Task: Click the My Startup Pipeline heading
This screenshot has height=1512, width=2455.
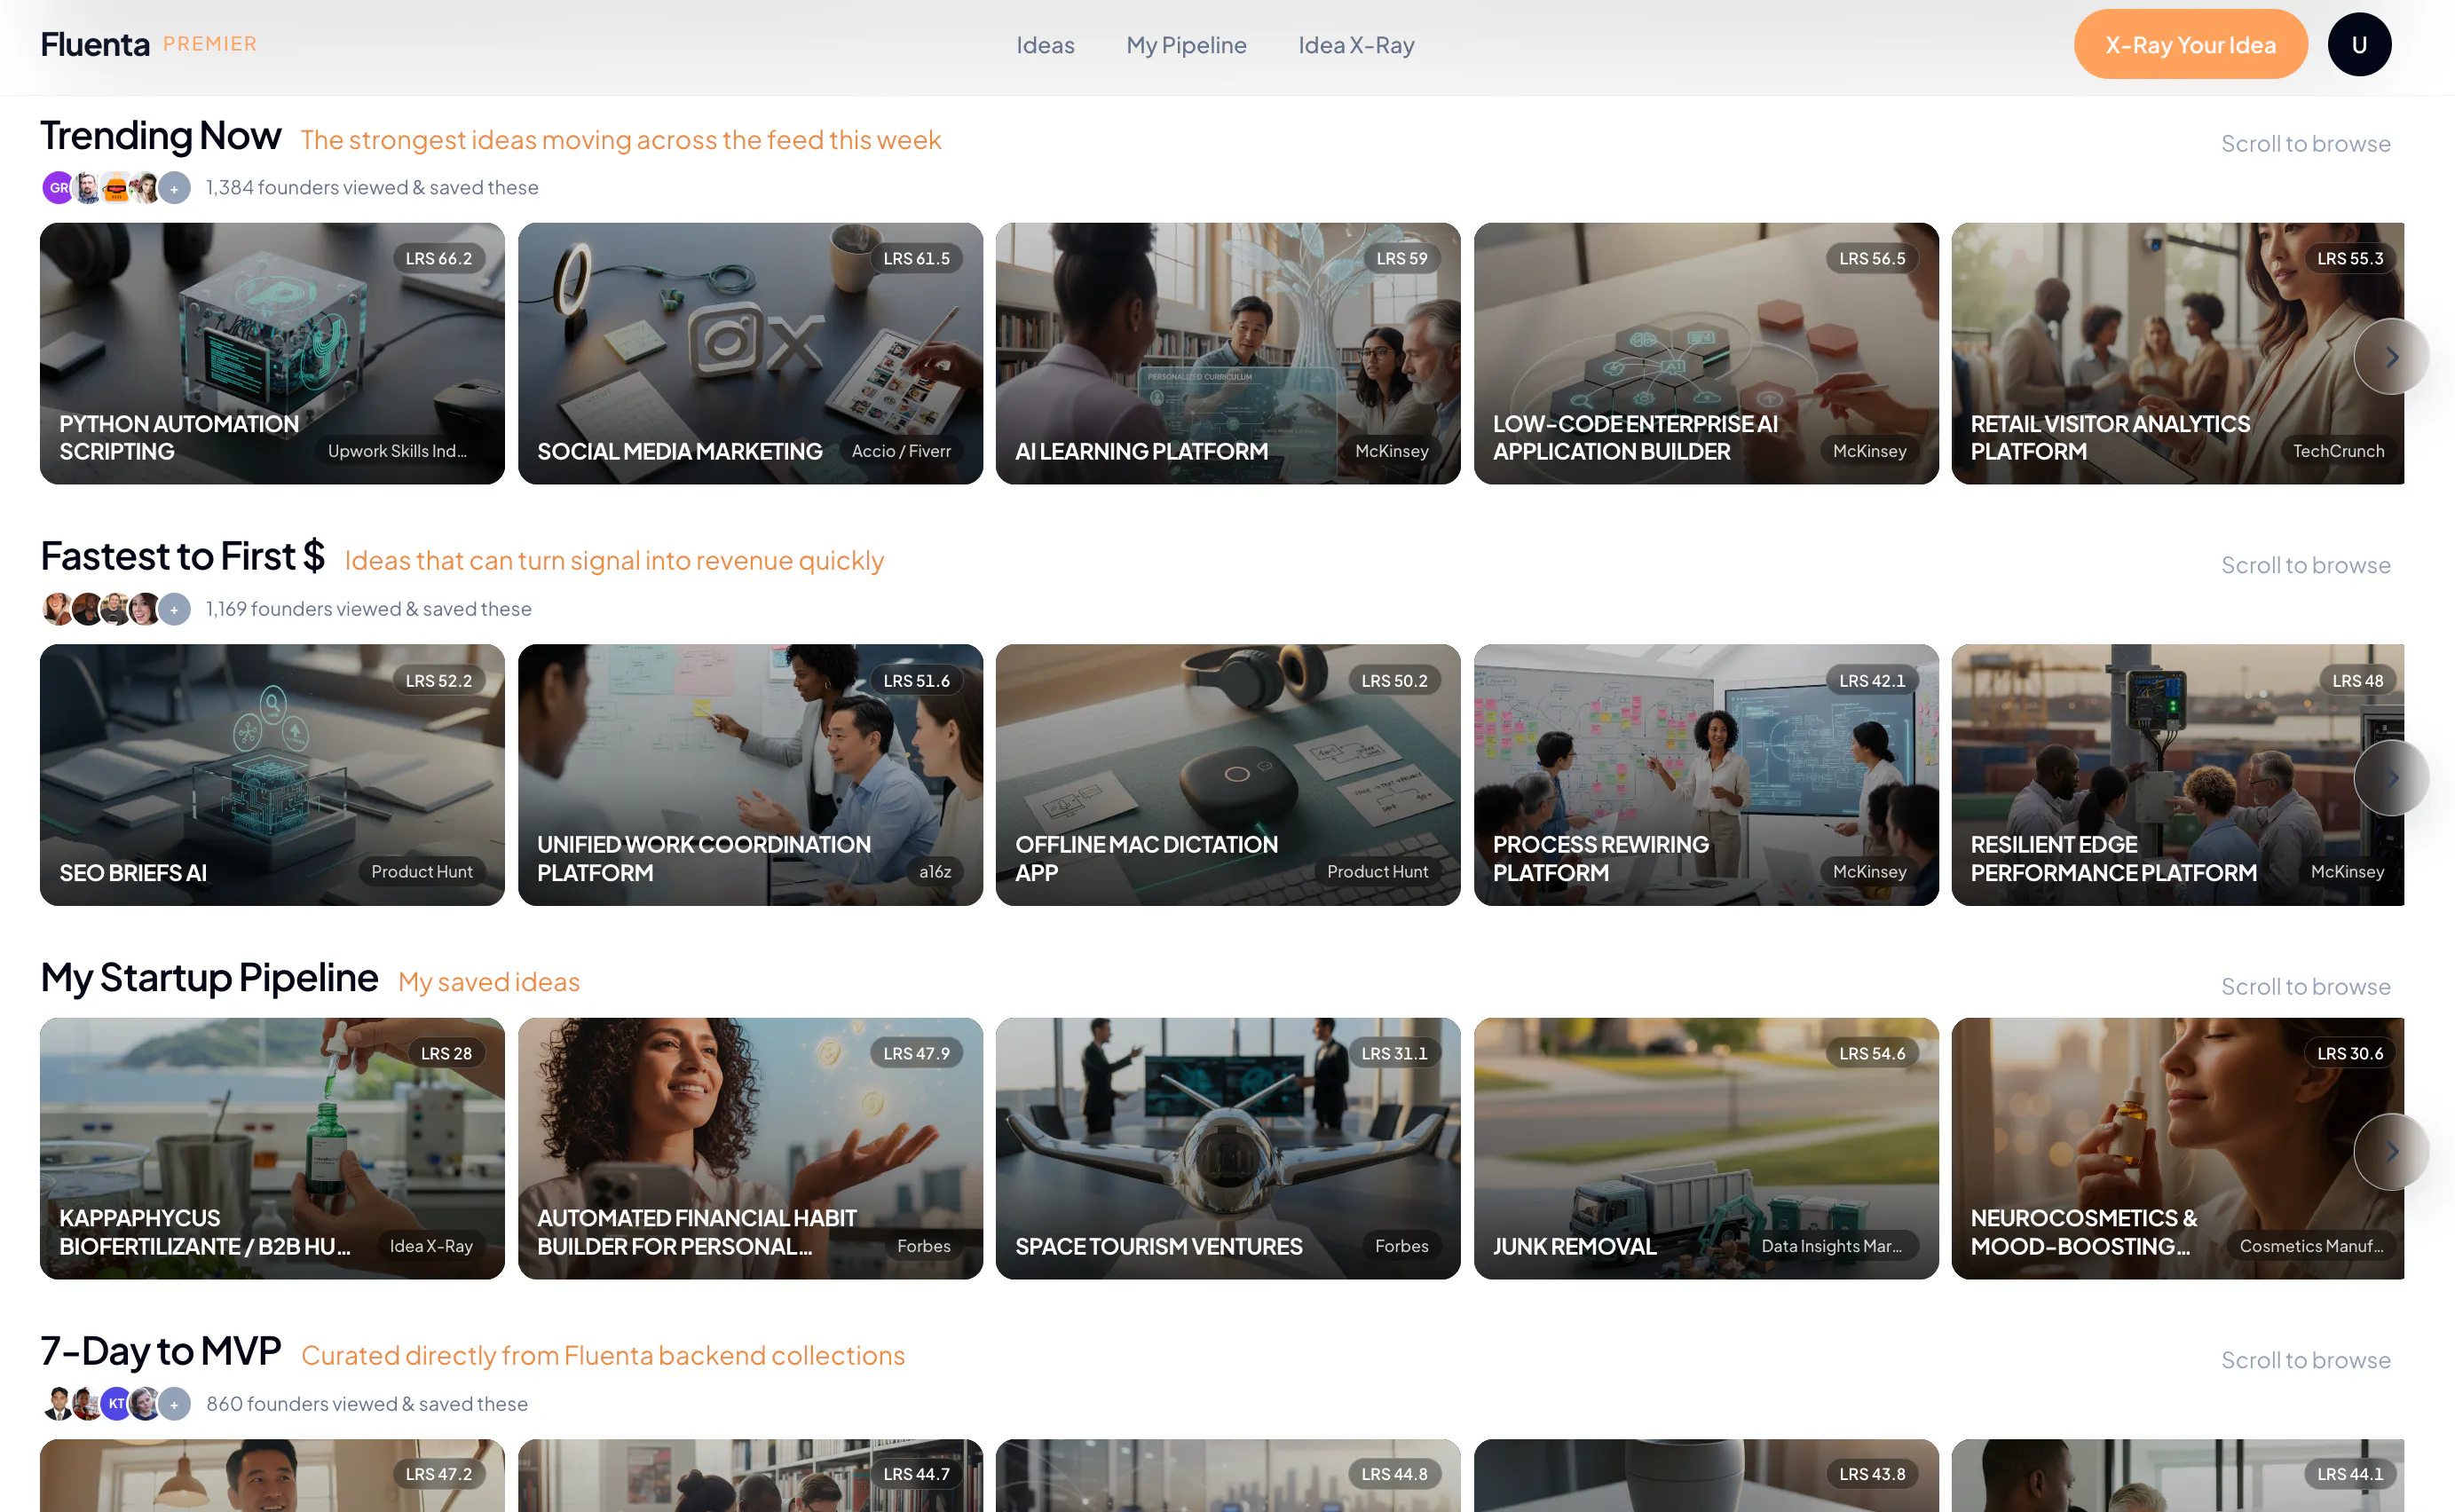Action: click(x=209, y=978)
